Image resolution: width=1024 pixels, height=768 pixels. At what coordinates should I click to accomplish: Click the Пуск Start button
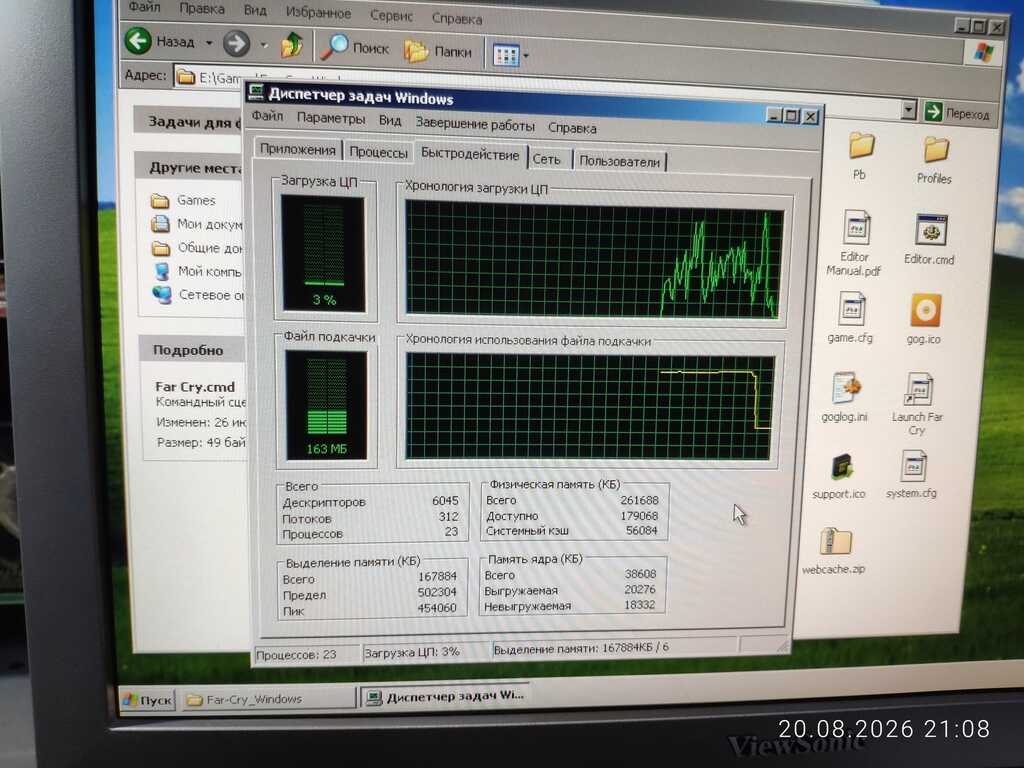coord(148,700)
